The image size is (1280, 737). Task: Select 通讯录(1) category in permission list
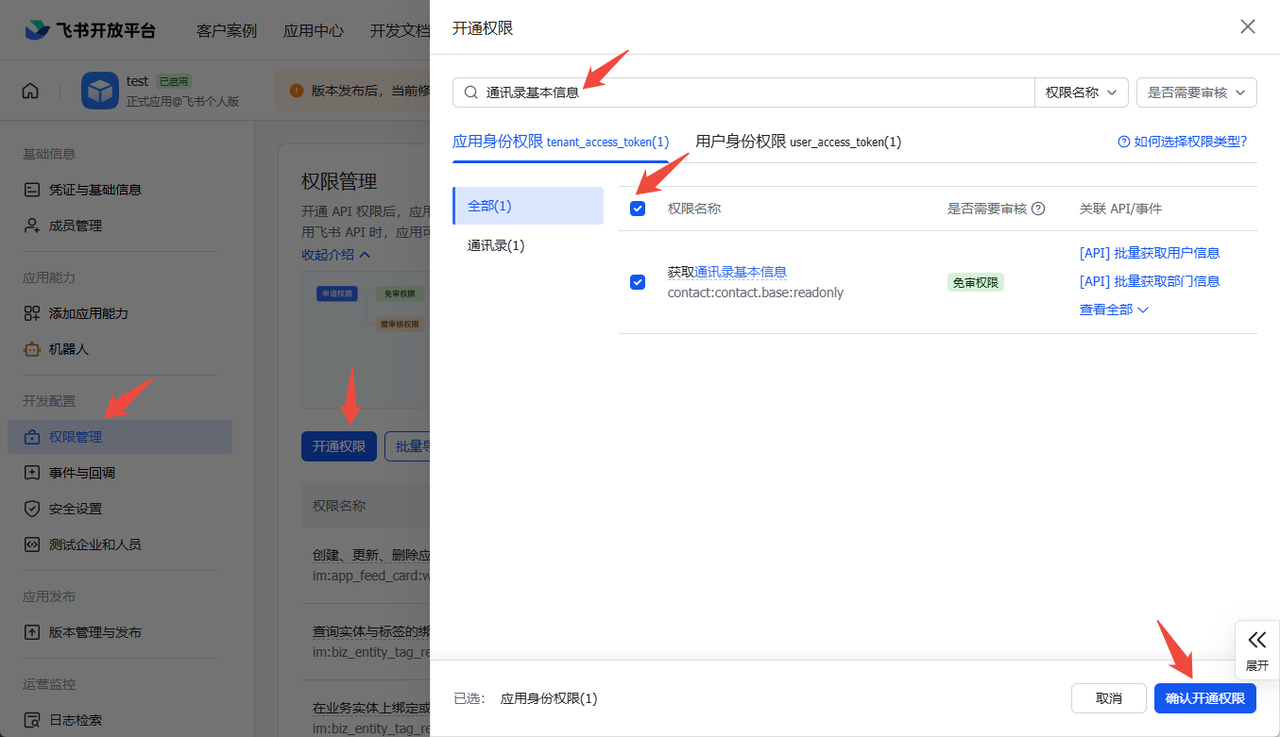point(496,244)
